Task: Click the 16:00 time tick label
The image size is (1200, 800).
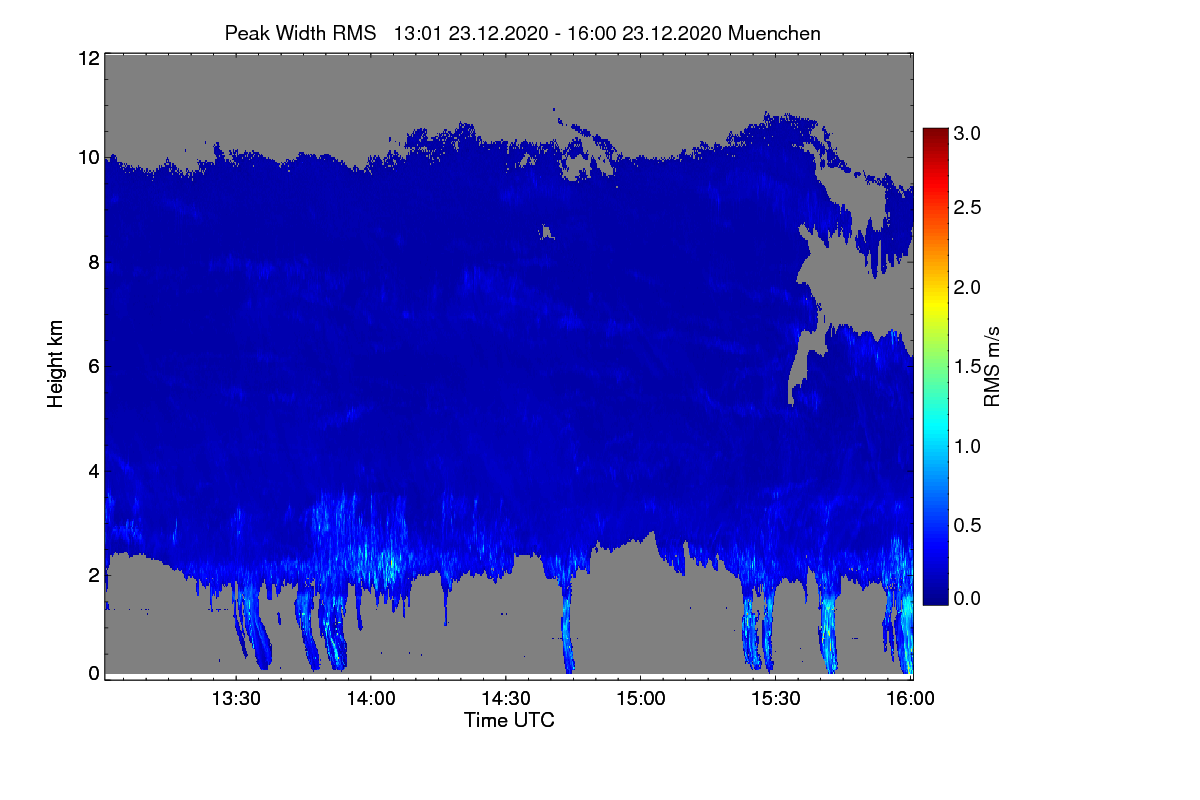Action: 911,699
